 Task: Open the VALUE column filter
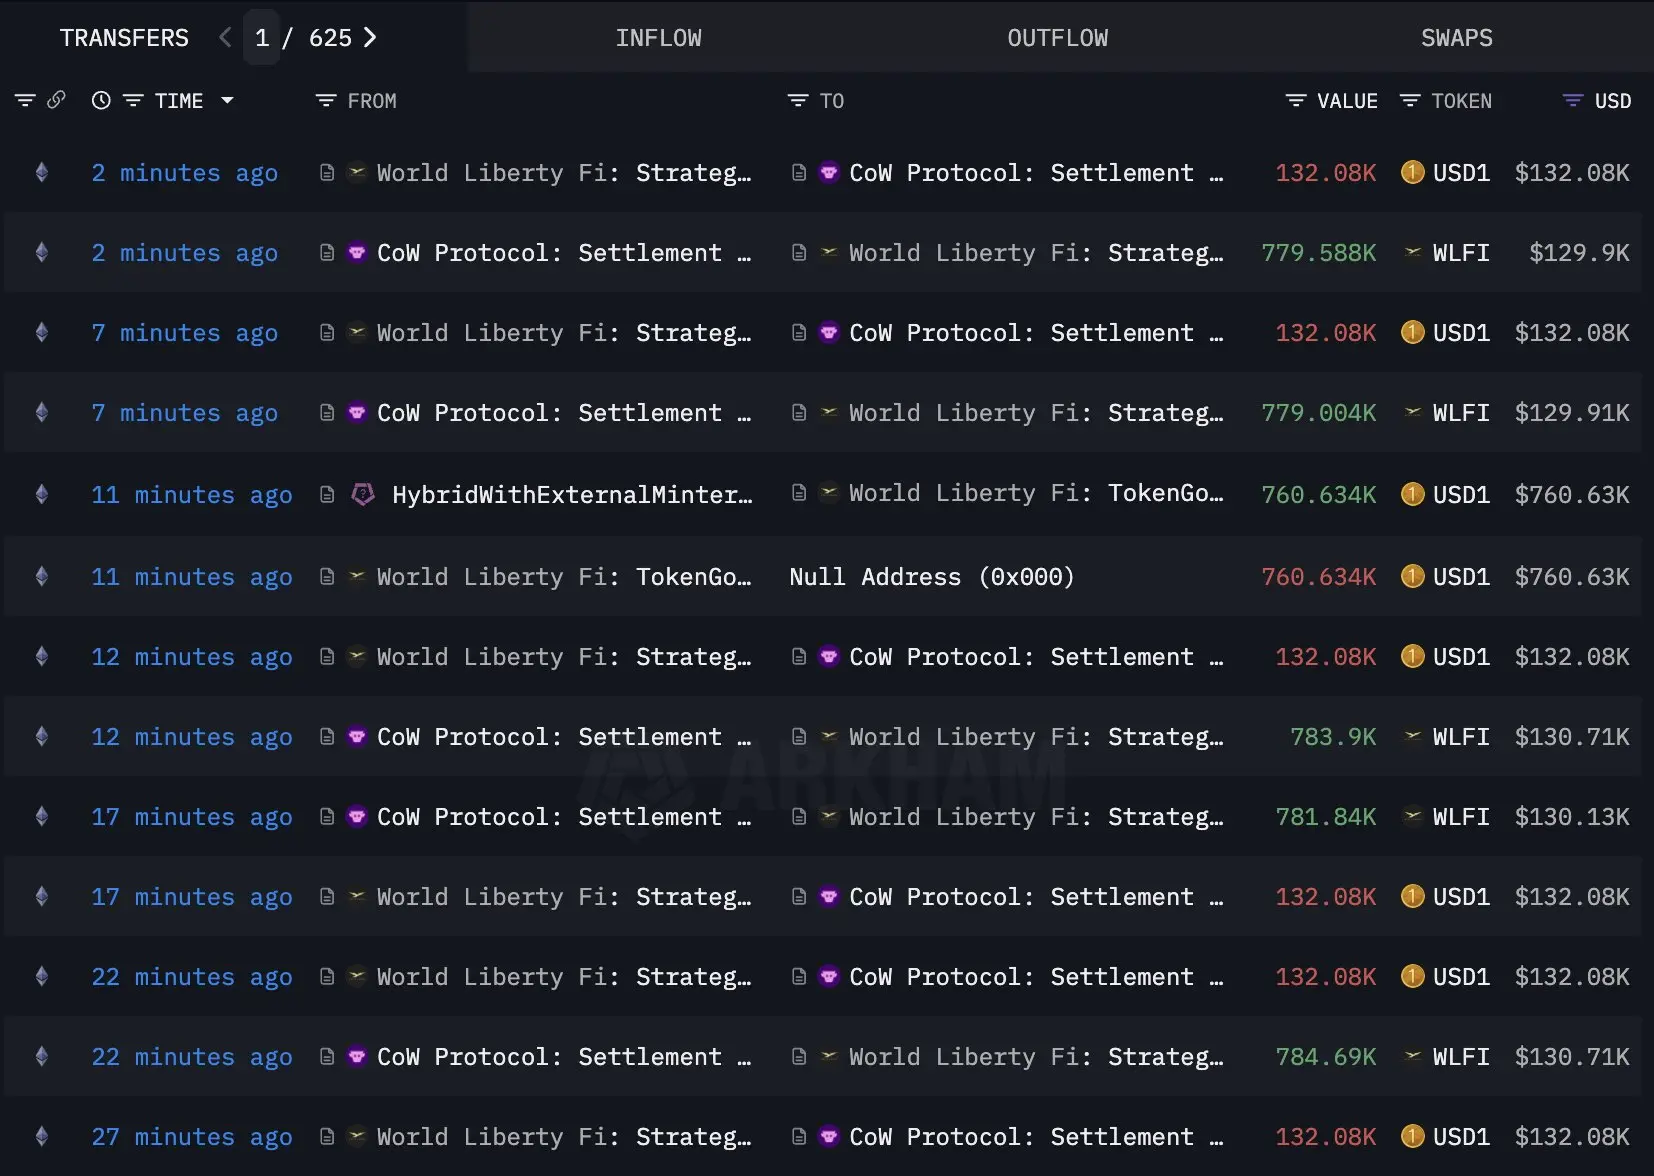(x=1296, y=100)
